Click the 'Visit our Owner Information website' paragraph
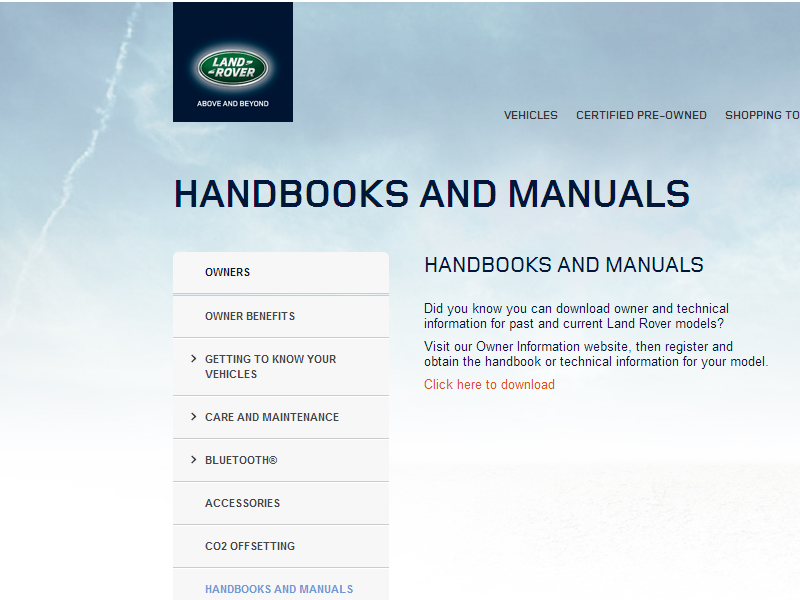This screenshot has height=600, width=800. (x=596, y=354)
